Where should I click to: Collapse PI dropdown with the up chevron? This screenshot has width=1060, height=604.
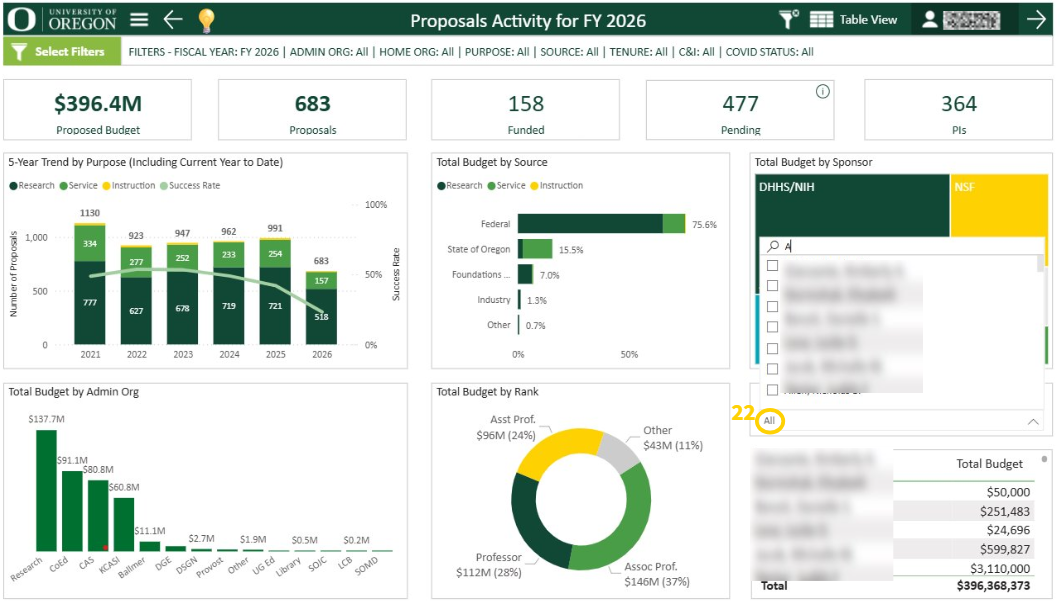coord(1033,421)
